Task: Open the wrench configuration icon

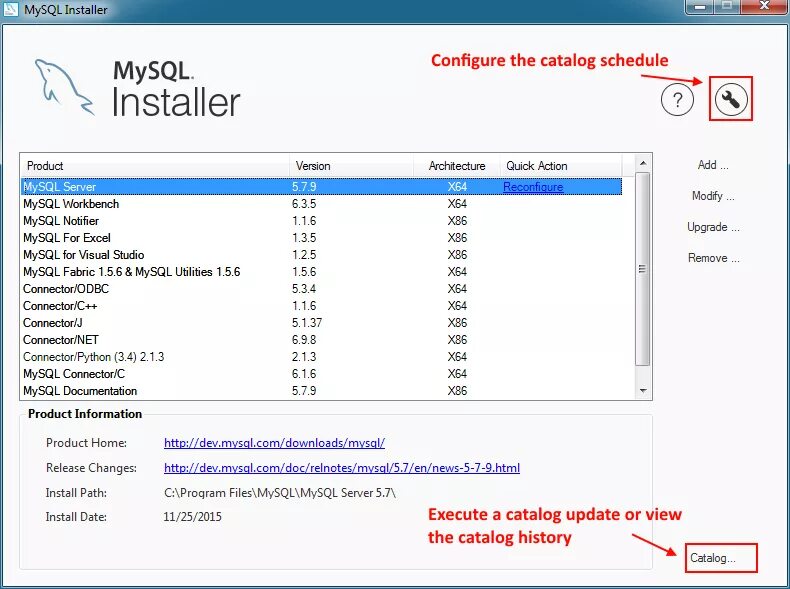Action: (731, 99)
